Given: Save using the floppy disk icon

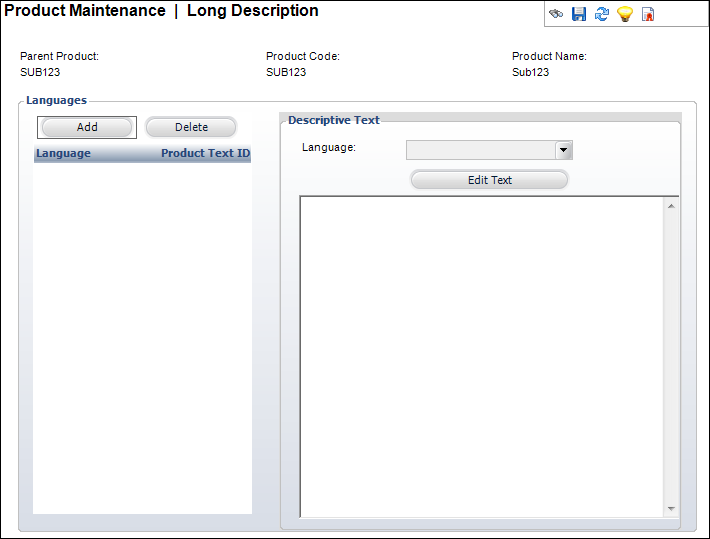Looking at the screenshot, I should pos(579,14).
